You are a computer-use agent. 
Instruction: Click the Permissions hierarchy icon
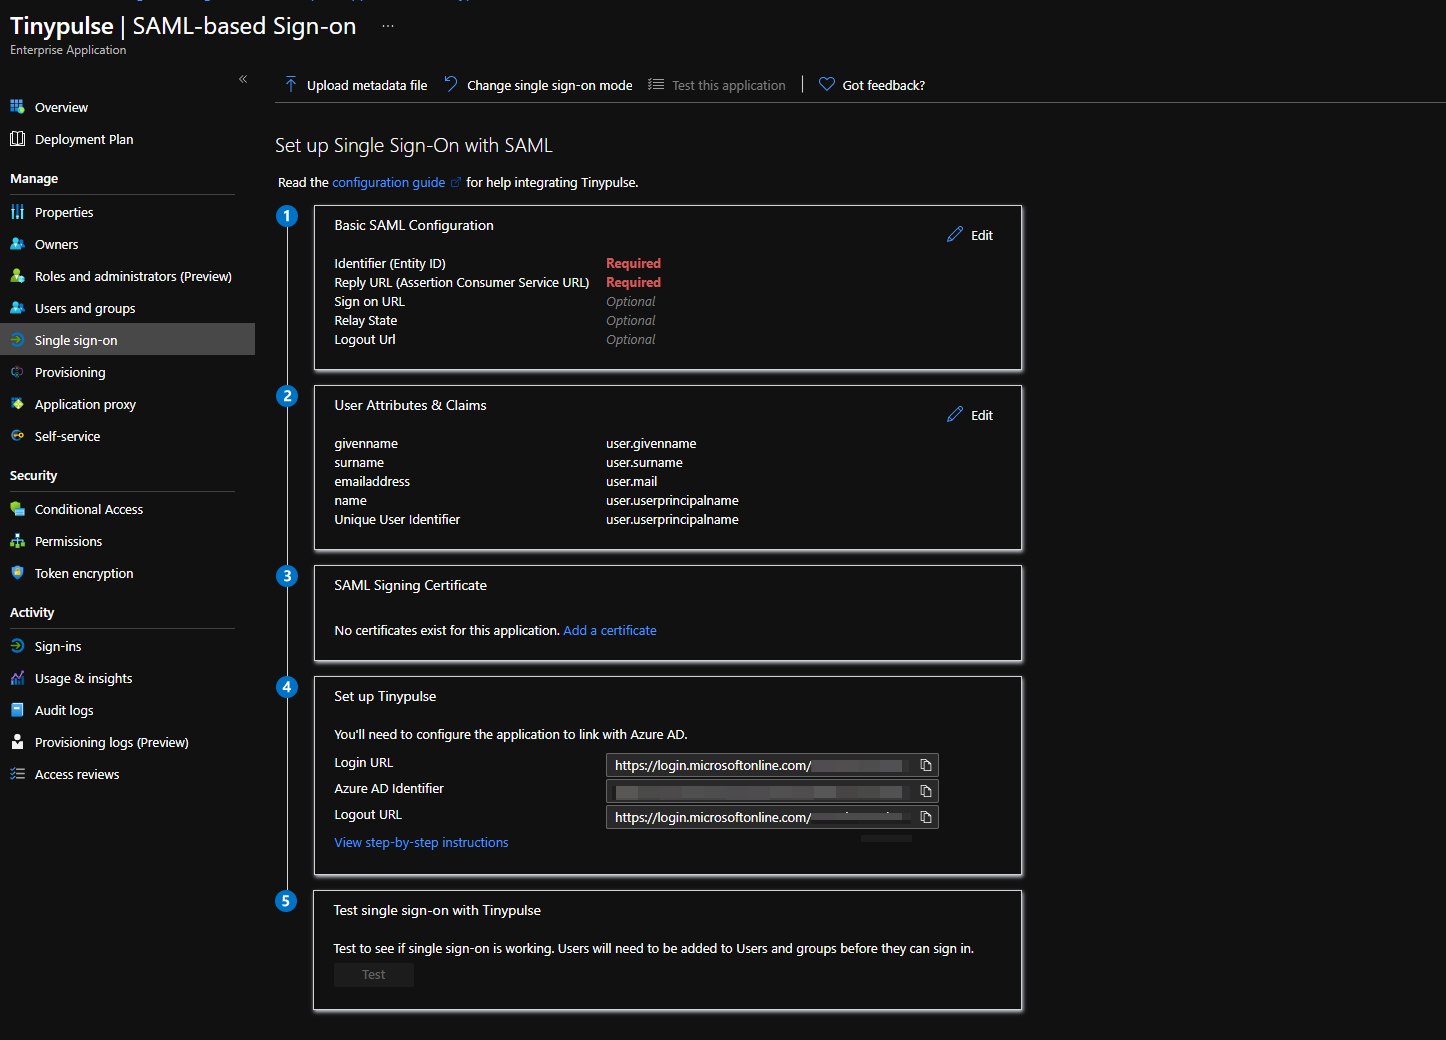pos(17,540)
